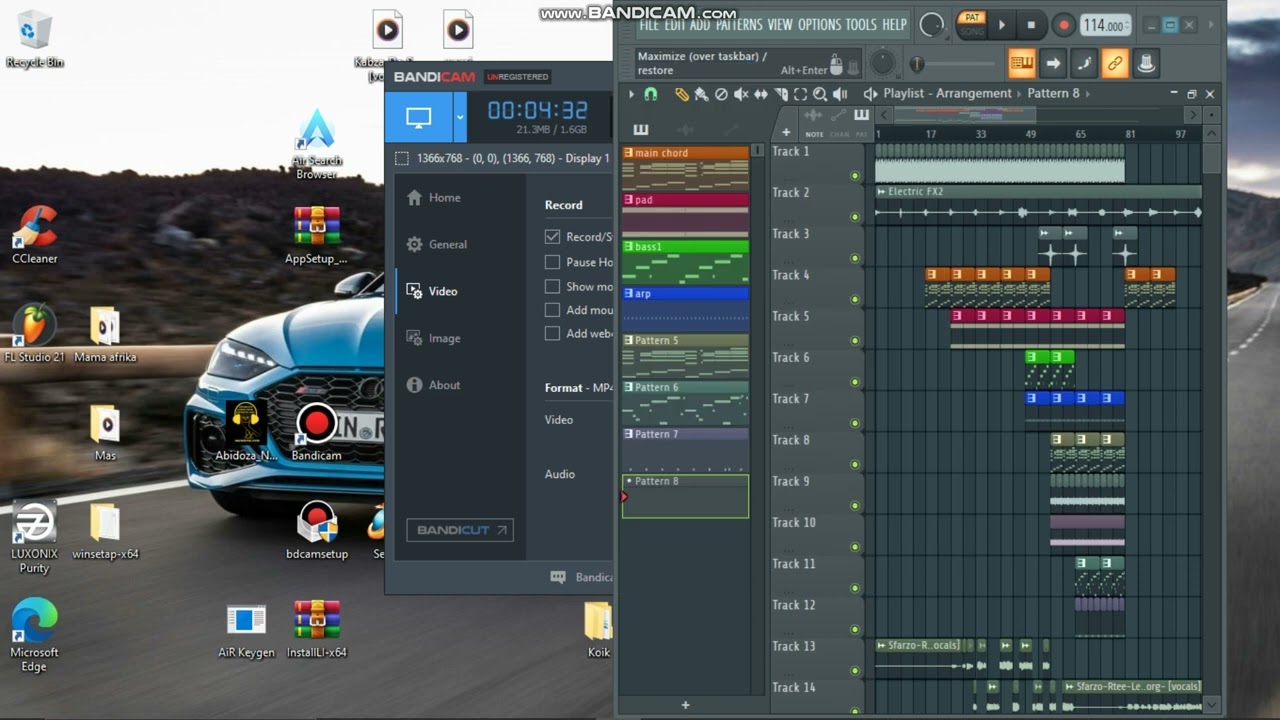The width and height of the screenshot is (1280, 720).
Task: Toggle the link chain icon in FL toolbar
Action: (x=1114, y=63)
